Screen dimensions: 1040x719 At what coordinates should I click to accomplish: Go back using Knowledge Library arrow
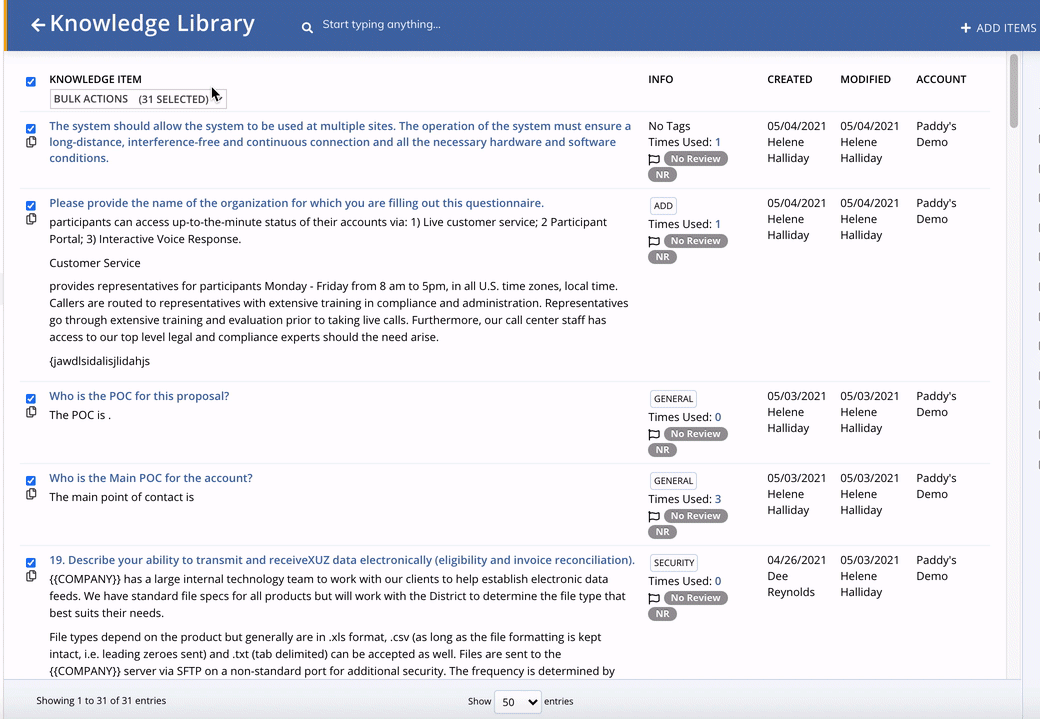pyautogui.click(x=38, y=25)
